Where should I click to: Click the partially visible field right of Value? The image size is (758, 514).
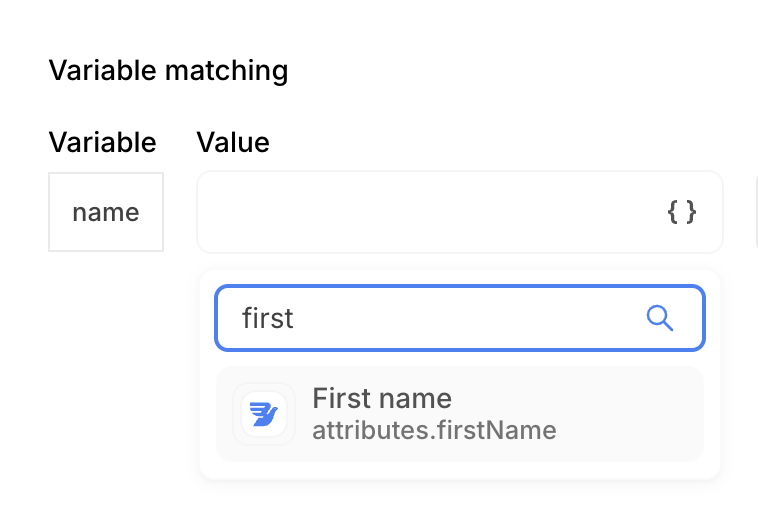tap(755, 212)
